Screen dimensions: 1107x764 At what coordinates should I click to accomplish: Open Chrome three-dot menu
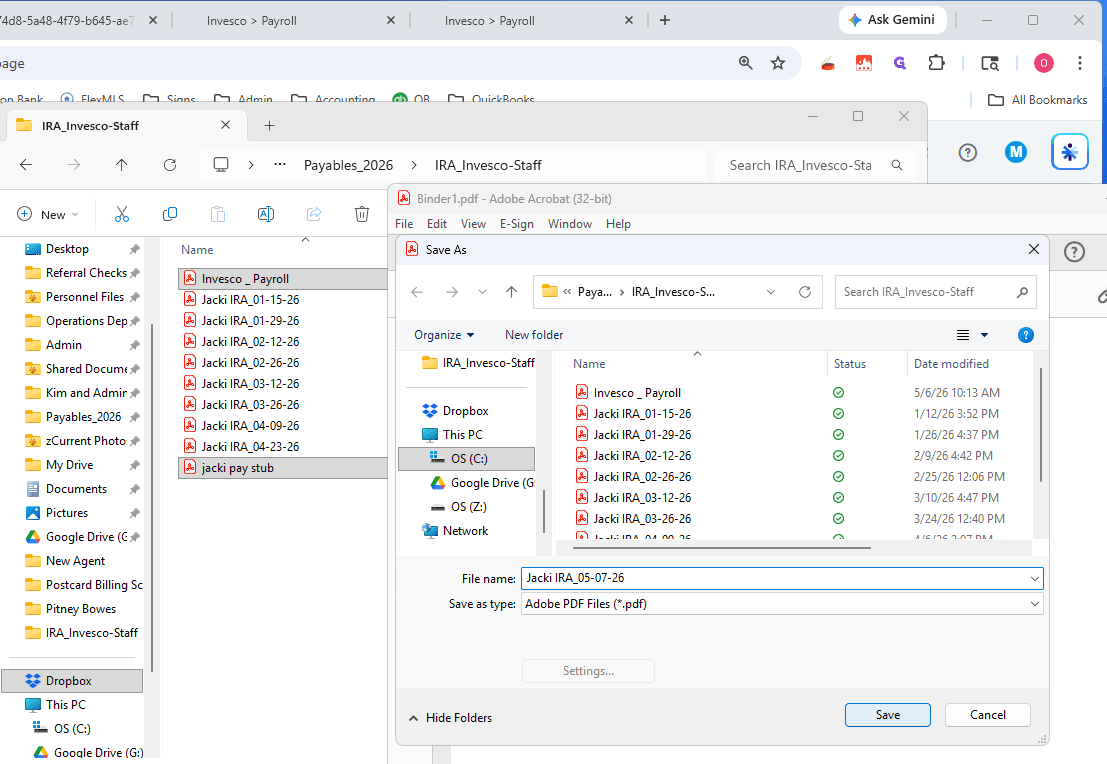[x=1079, y=64]
